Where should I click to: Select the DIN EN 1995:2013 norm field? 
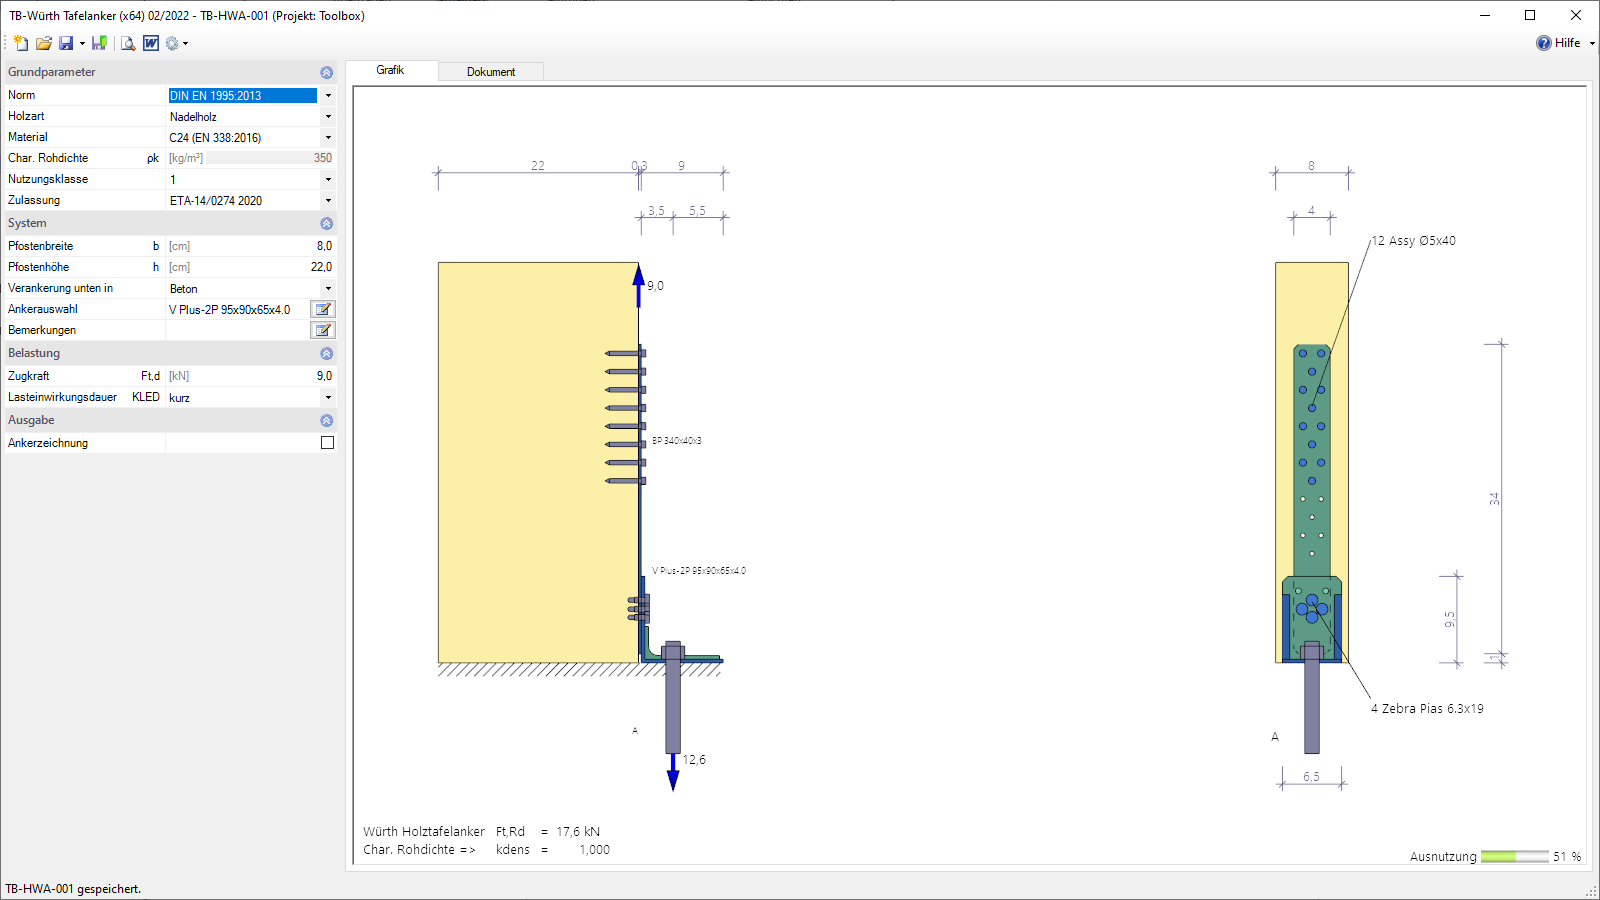click(243, 96)
